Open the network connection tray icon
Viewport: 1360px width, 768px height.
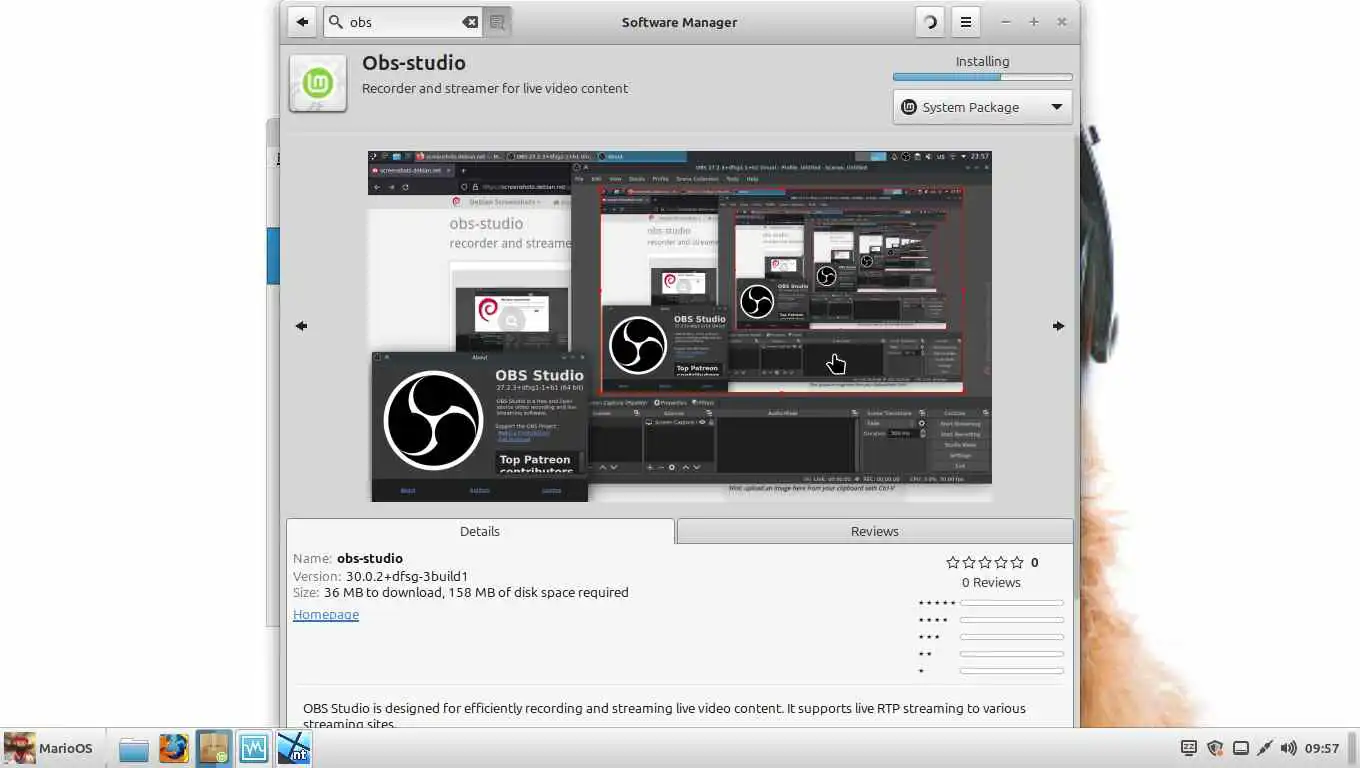(x=1265, y=748)
